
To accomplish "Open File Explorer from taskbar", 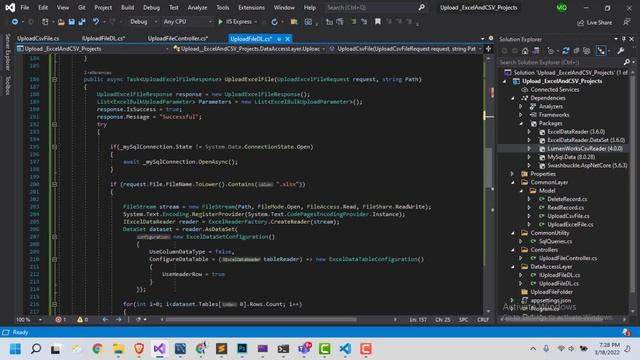I will click(118, 349).
